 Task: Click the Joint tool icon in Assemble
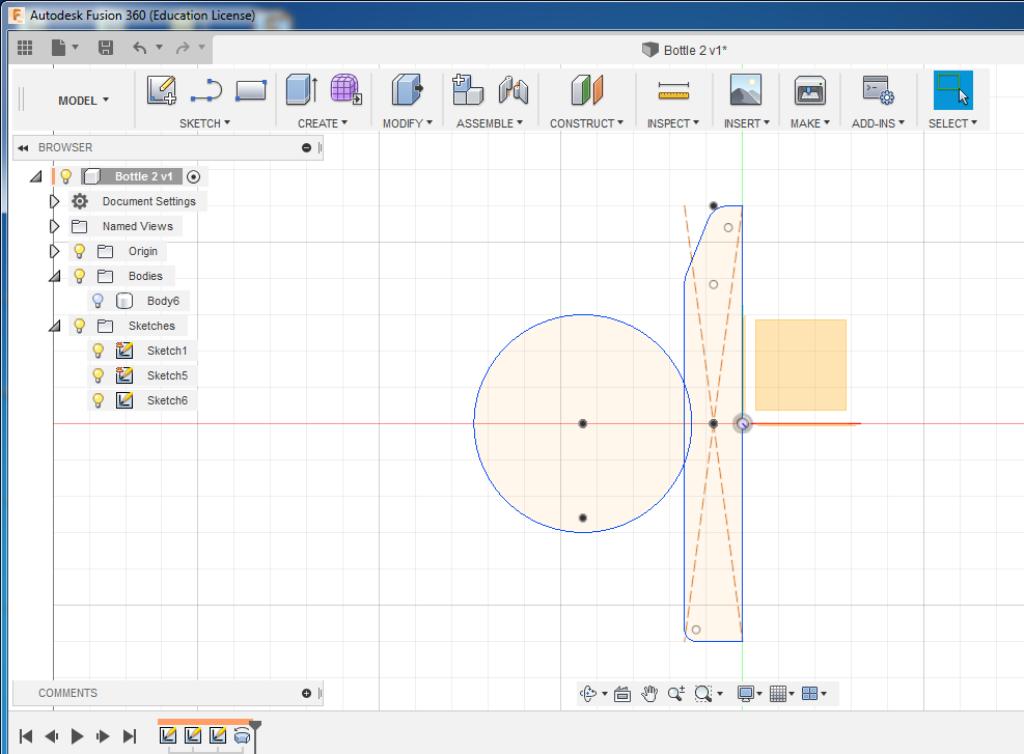[x=513, y=91]
